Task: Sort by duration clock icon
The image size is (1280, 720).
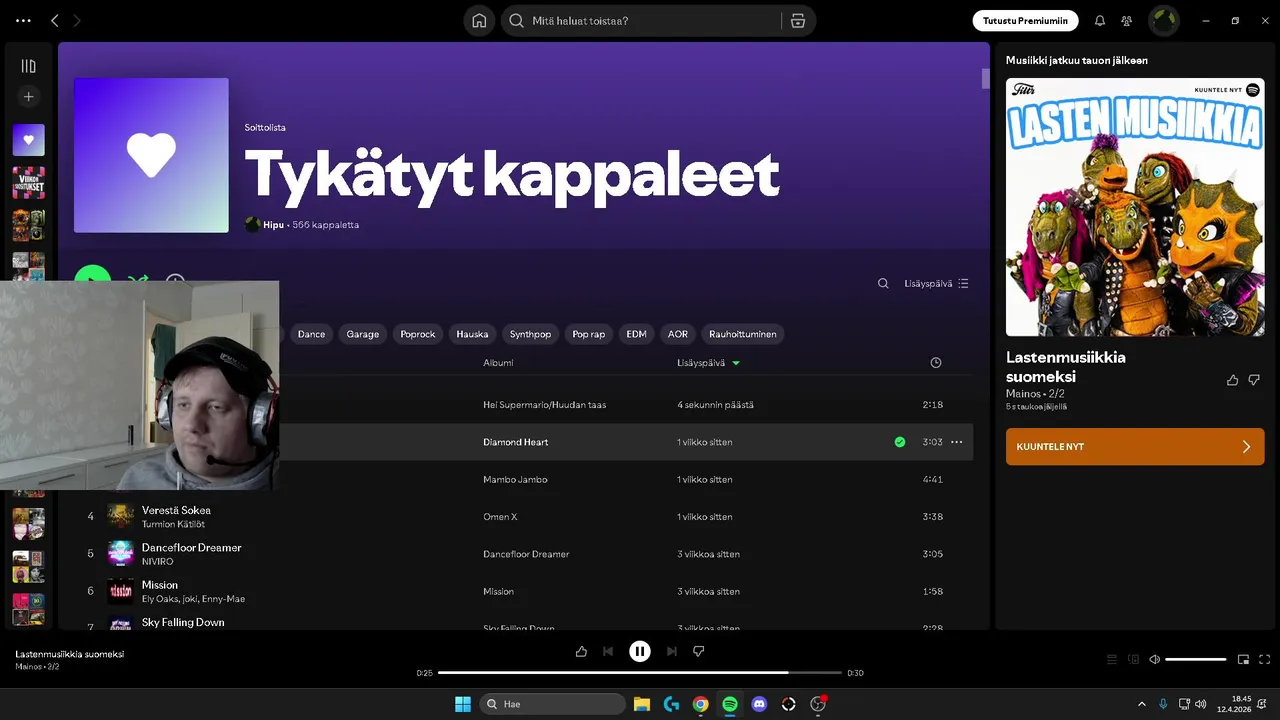Action: [936, 363]
